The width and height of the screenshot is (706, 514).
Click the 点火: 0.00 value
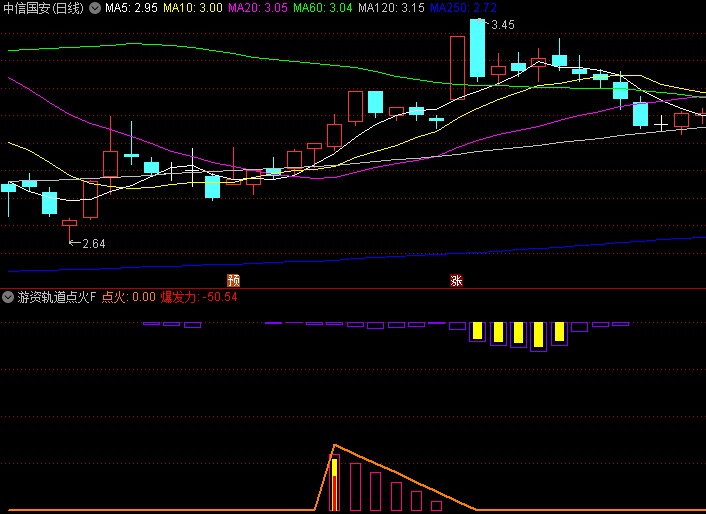(129, 297)
